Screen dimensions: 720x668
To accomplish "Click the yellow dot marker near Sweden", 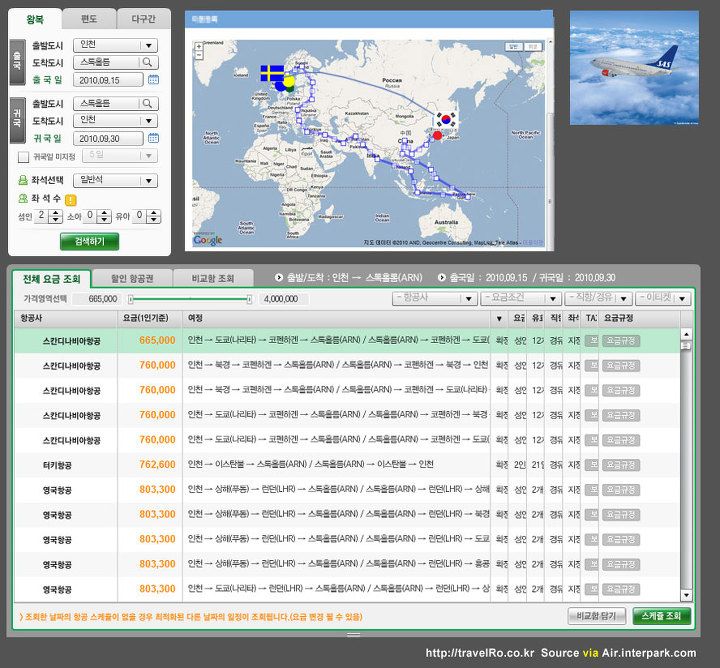I will (289, 81).
